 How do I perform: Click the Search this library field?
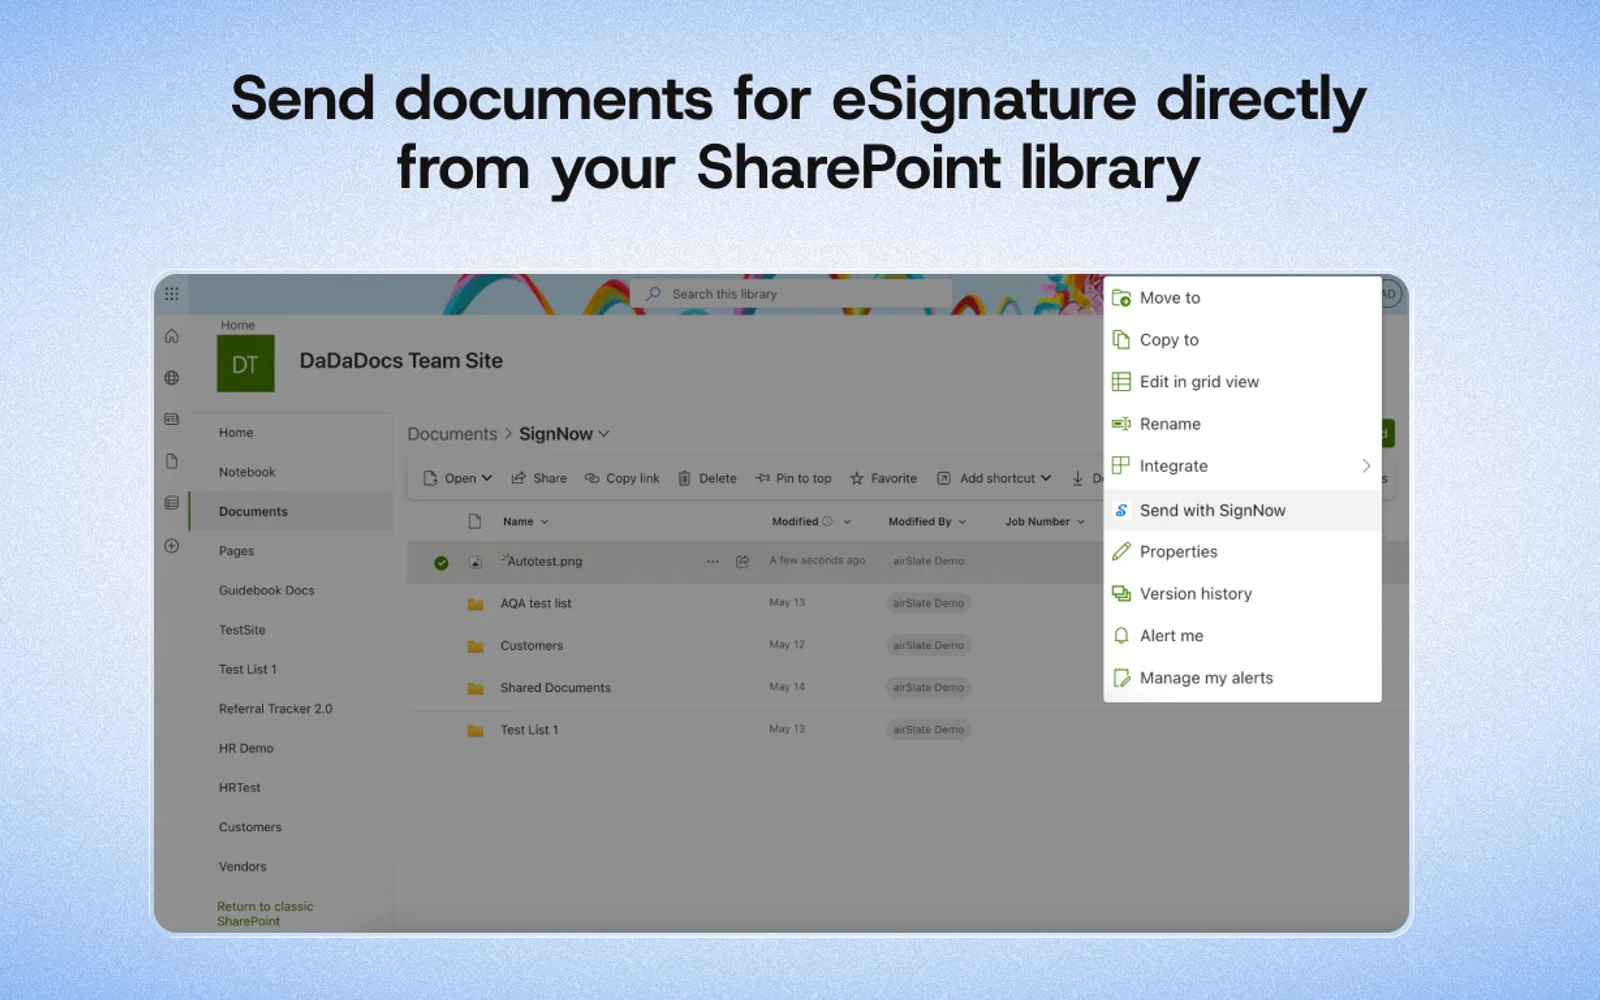(790, 294)
